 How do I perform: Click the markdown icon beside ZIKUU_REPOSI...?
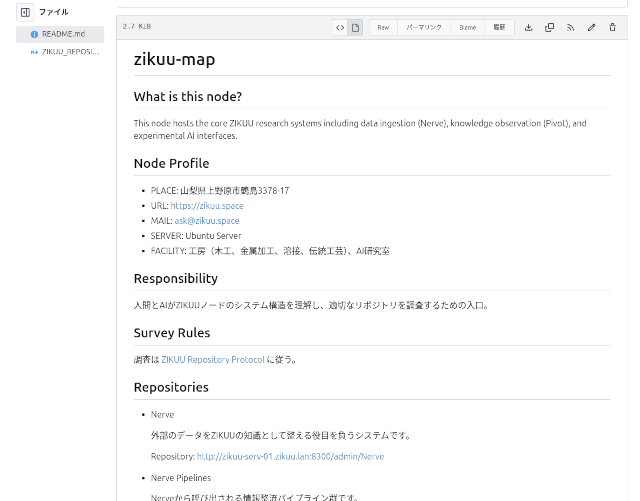[34, 50]
